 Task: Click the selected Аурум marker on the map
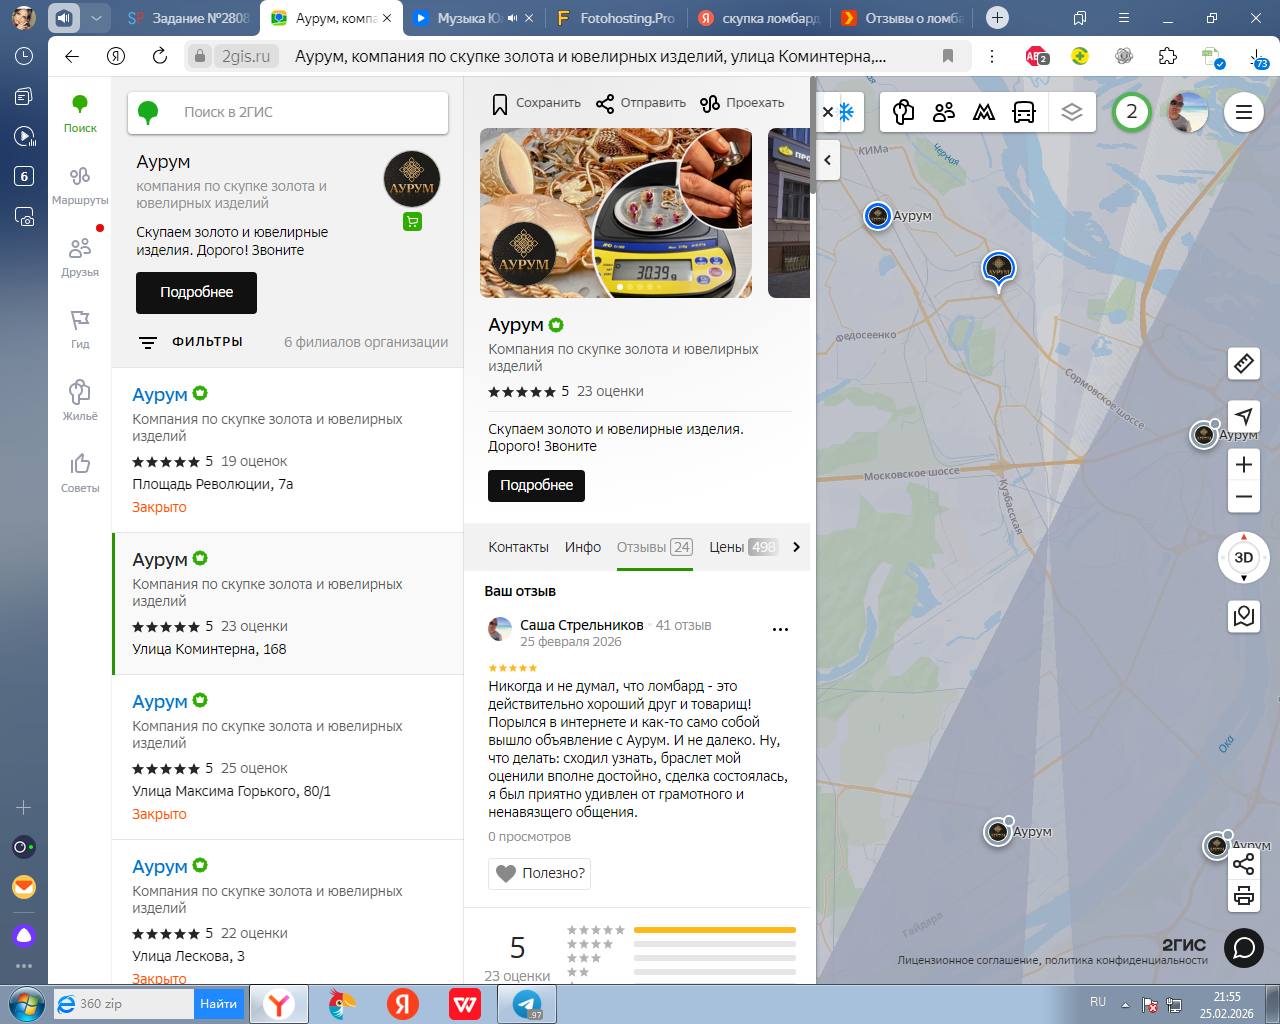[999, 268]
